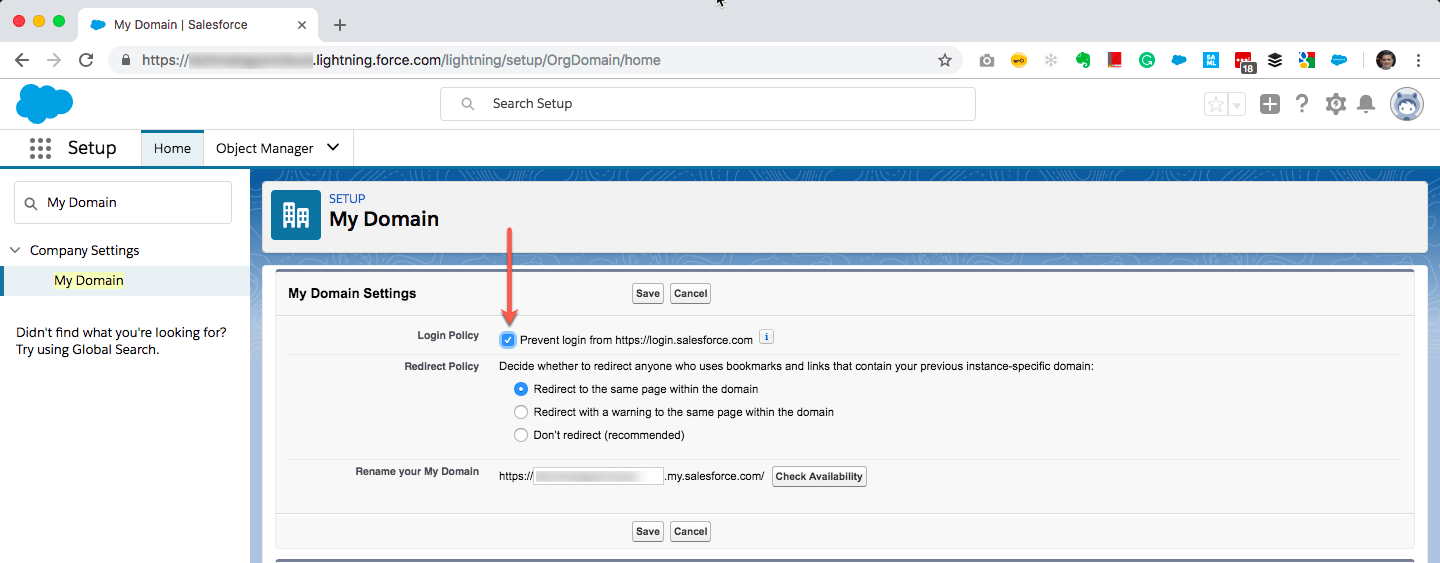The image size is (1440, 563).
Task: Open the Favorites list dropdown arrow
Action: (1237, 104)
